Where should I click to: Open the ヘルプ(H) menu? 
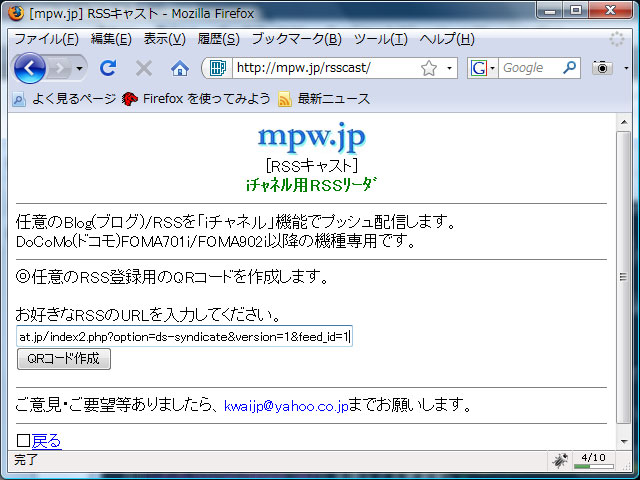pos(447,39)
